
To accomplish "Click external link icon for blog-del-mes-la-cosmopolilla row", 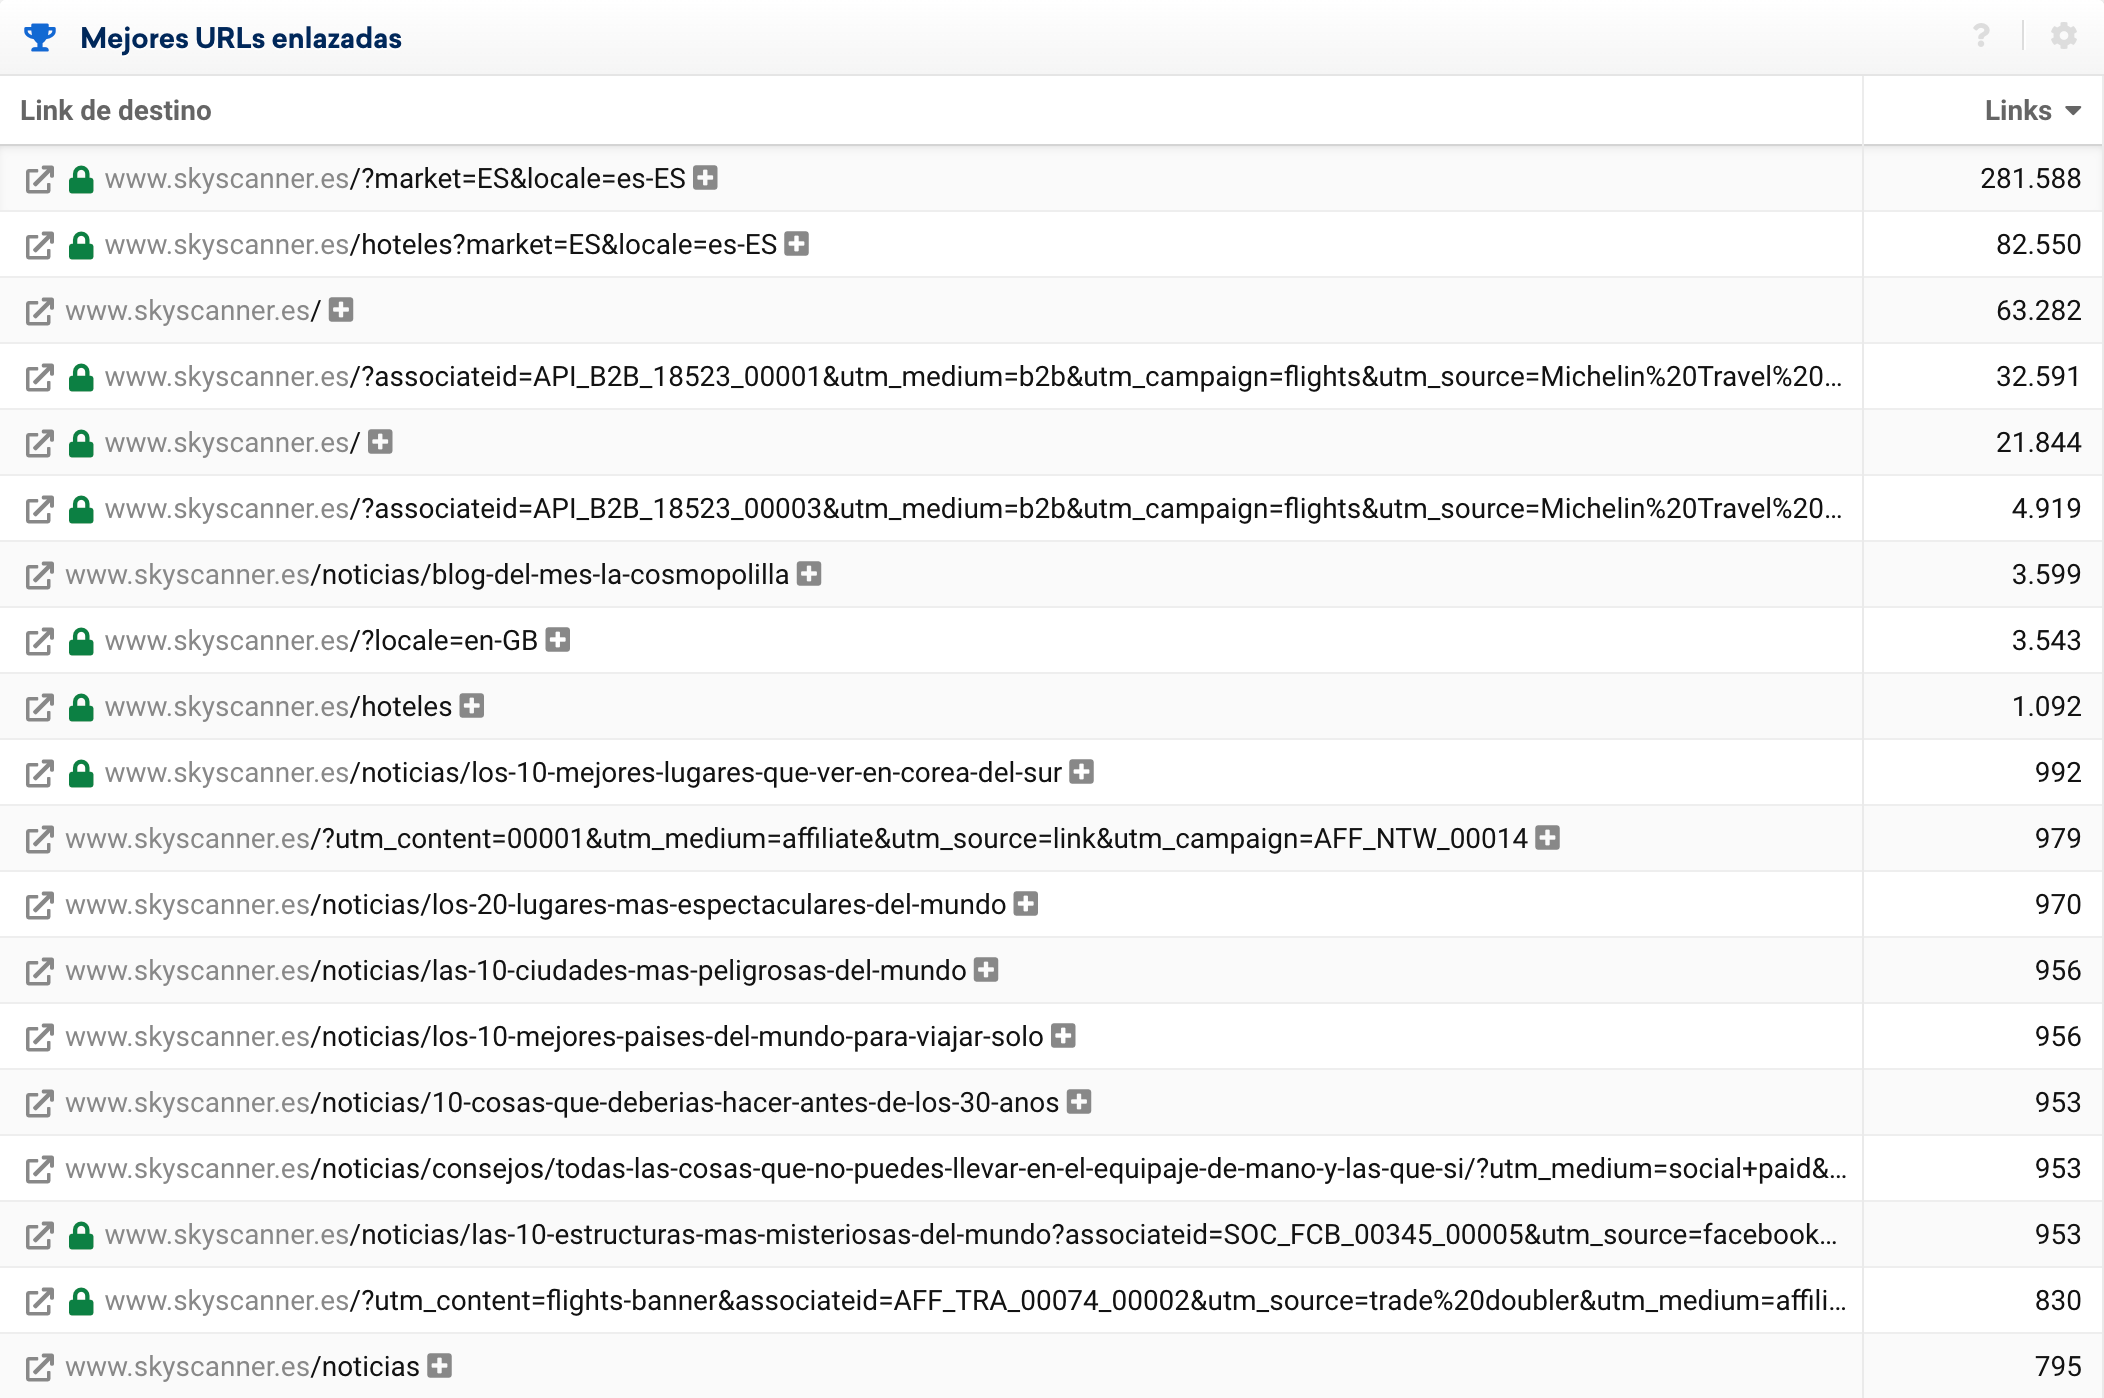I will click(39, 576).
